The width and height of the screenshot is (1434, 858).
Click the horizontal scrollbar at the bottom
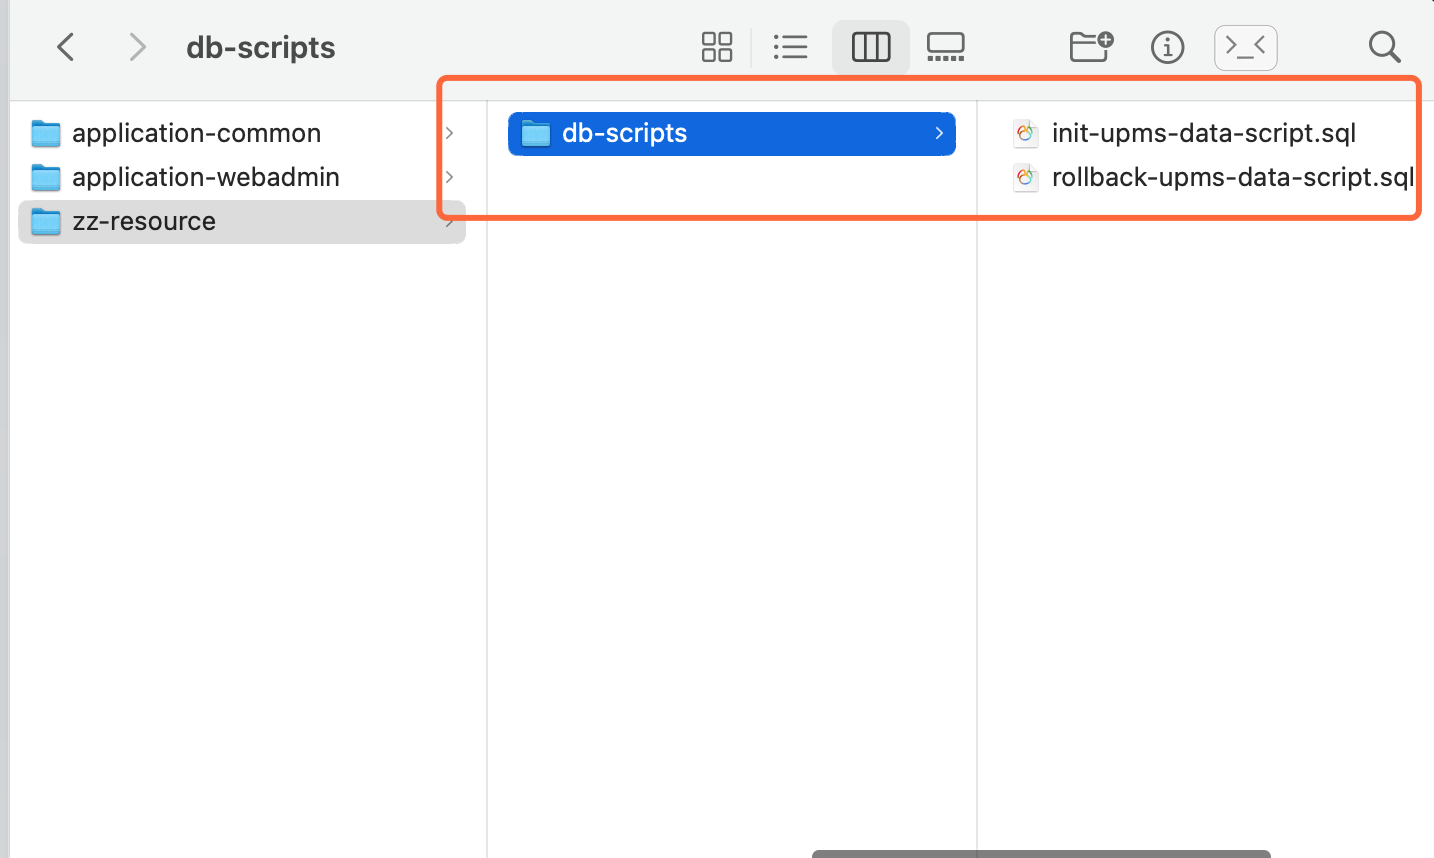point(1041,854)
